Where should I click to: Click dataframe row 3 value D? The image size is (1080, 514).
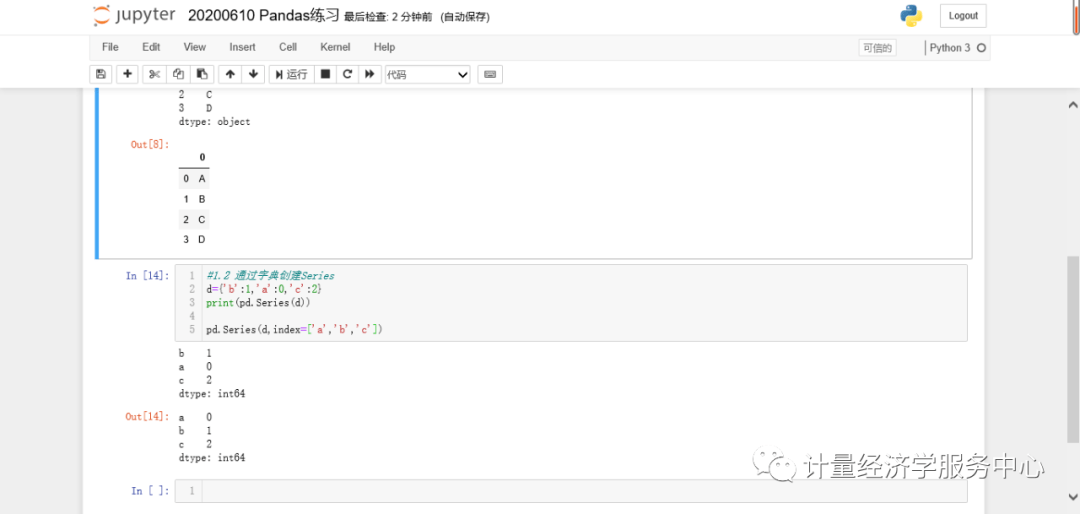(x=202, y=240)
